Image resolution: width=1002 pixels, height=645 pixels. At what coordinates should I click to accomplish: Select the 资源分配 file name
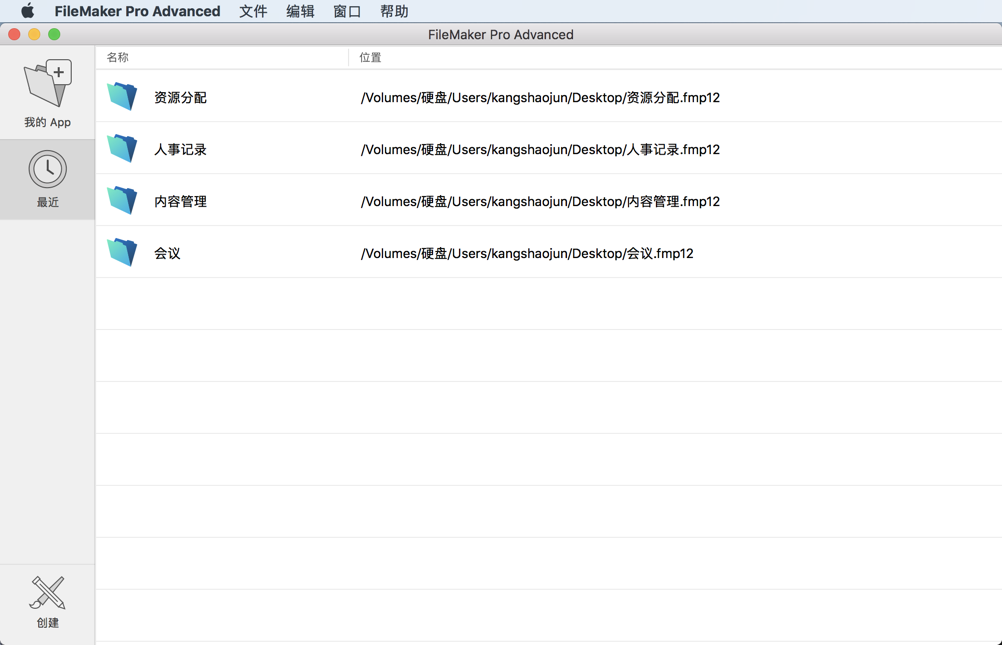click(180, 97)
